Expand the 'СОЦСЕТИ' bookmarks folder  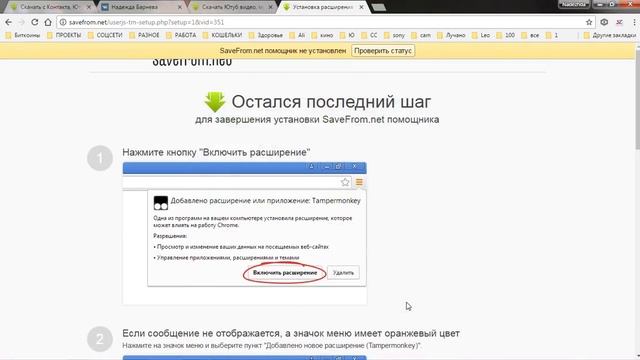(105, 35)
